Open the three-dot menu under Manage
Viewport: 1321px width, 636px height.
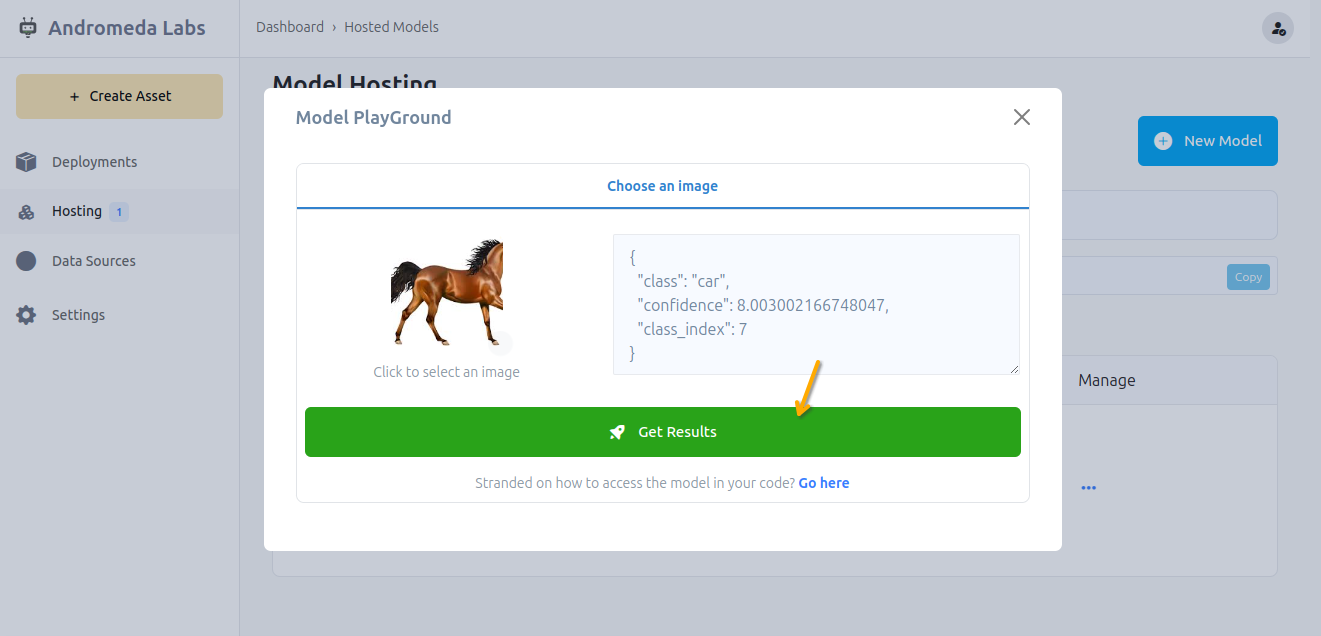pos(1088,488)
